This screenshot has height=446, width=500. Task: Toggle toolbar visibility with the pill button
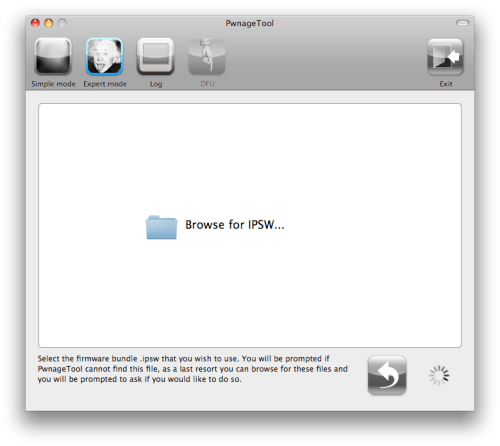(462, 23)
